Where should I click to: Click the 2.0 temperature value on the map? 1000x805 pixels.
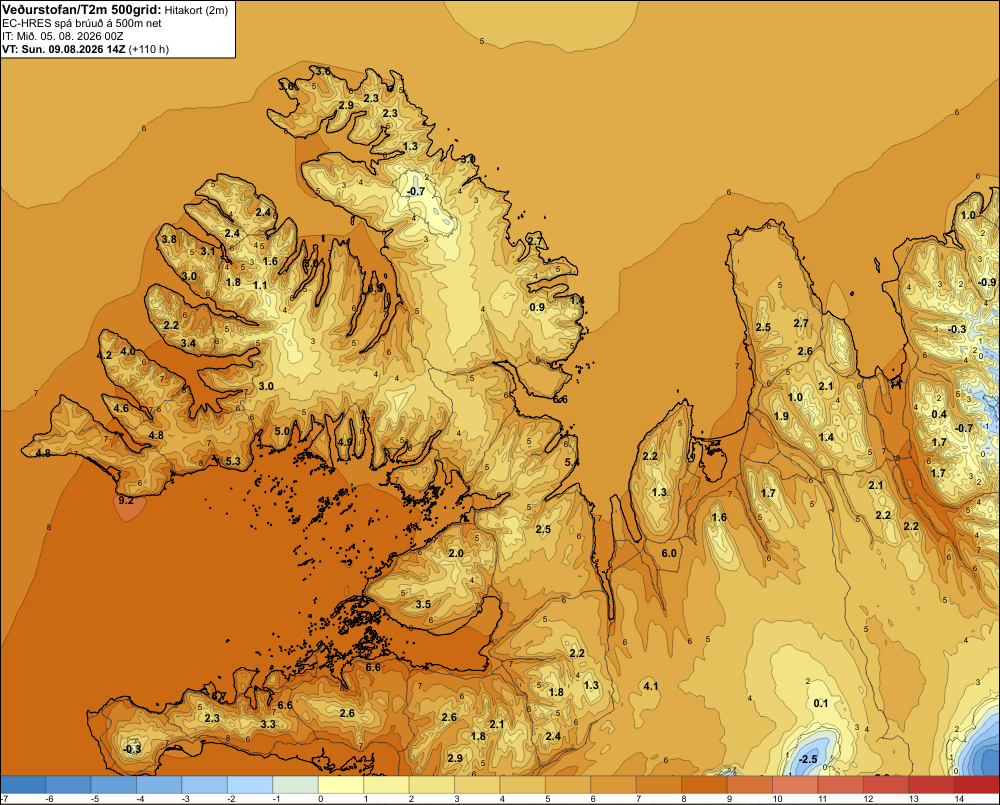click(x=456, y=553)
